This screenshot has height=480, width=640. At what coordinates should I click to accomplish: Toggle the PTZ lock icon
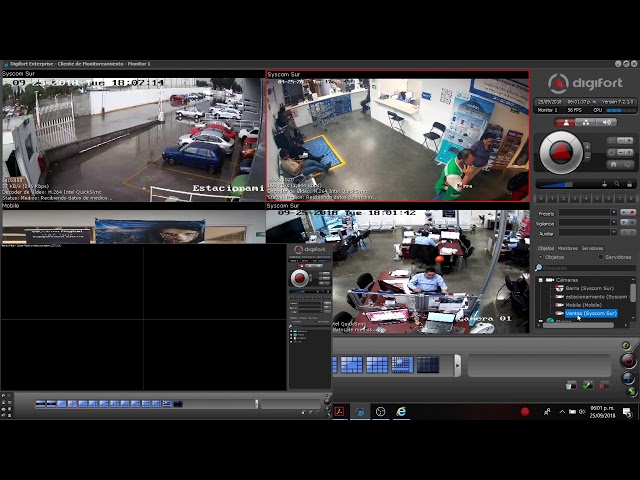point(629,184)
